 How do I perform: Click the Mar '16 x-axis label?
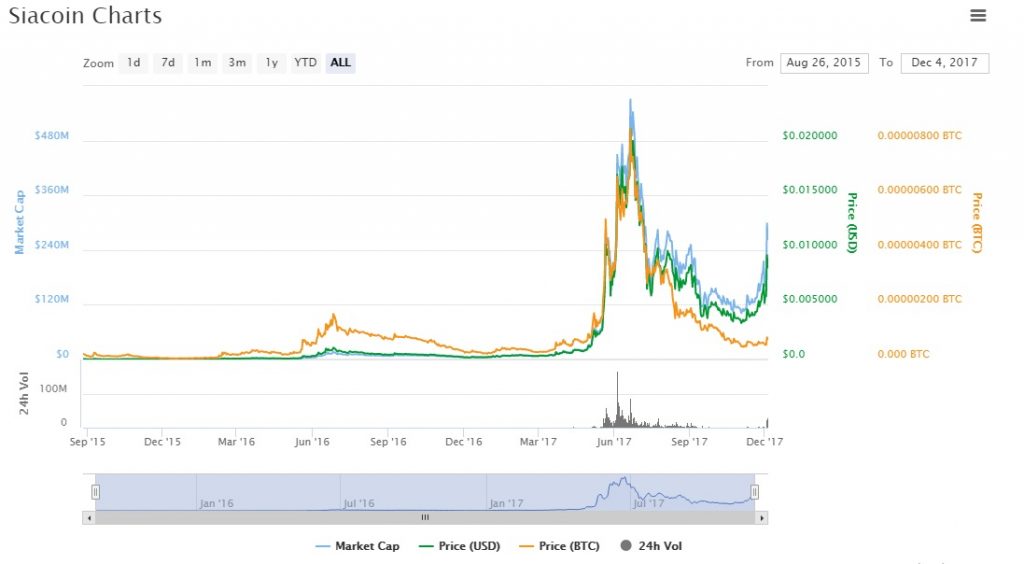236,442
